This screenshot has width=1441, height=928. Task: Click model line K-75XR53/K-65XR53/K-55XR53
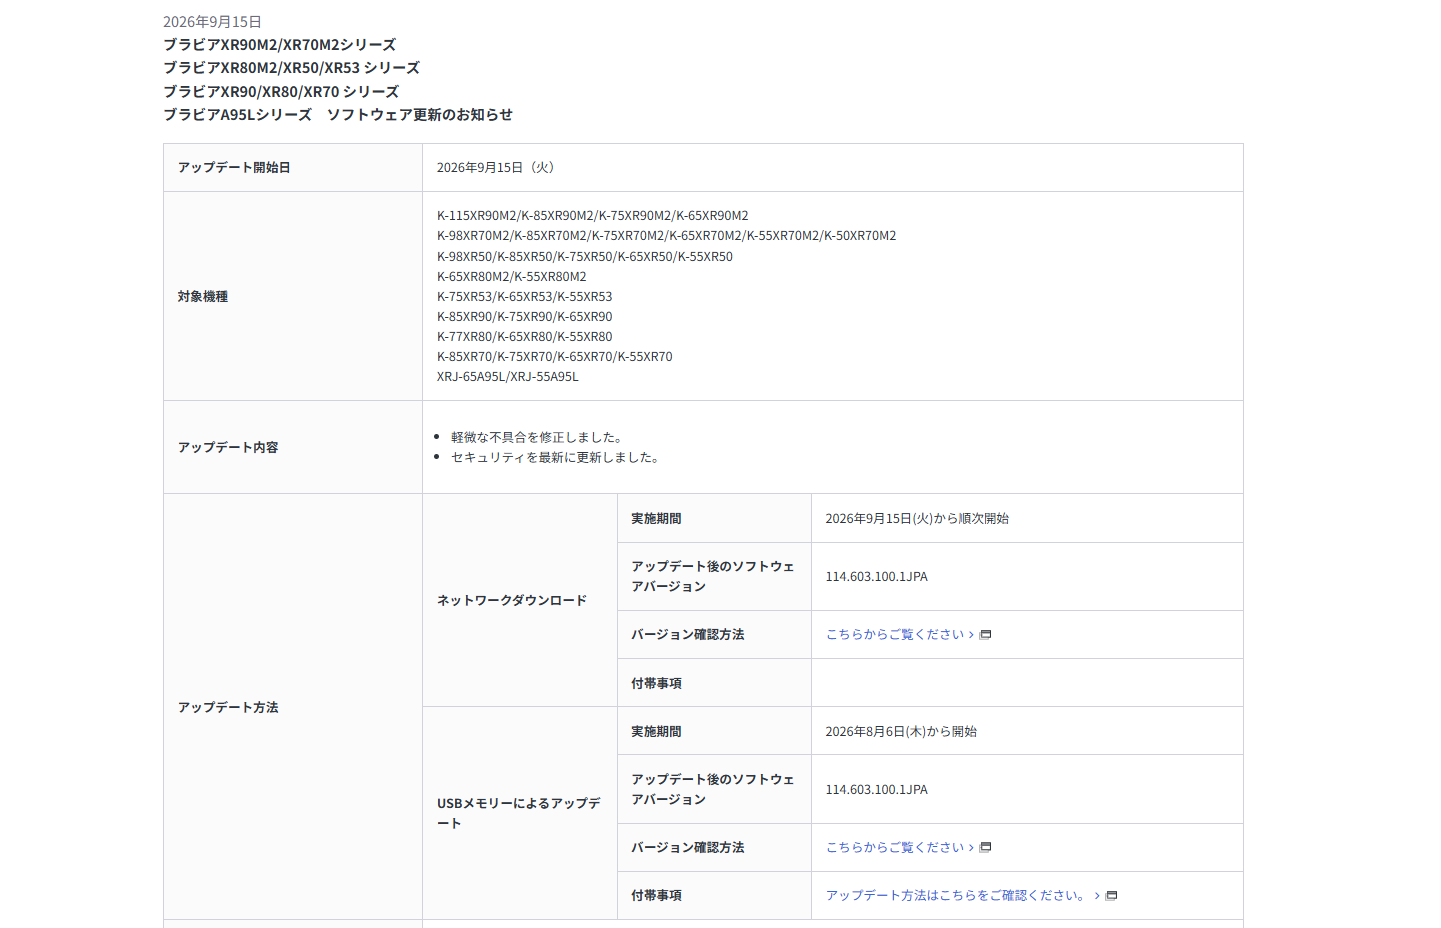coord(525,297)
